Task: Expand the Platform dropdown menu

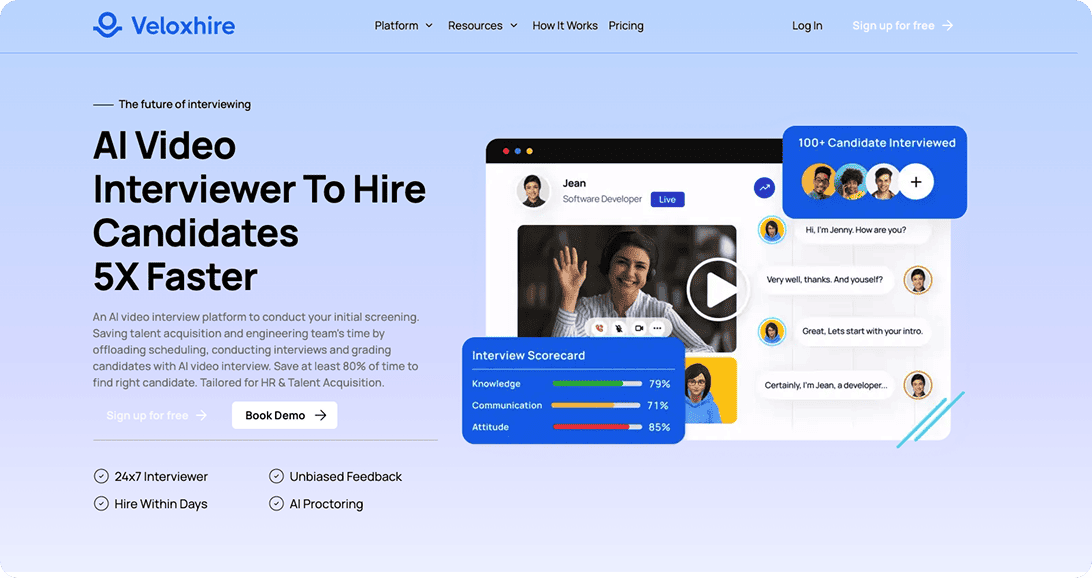Action: coord(404,26)
